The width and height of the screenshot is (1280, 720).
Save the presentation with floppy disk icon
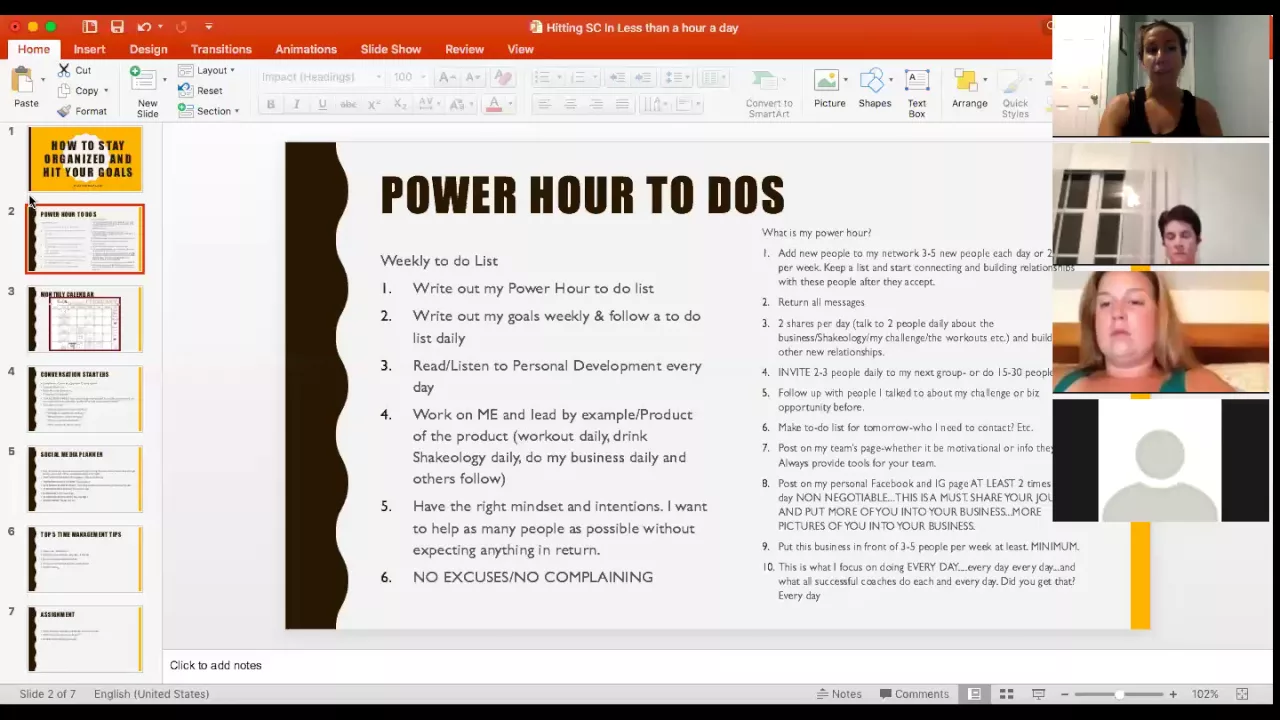[x=117, y=27]
